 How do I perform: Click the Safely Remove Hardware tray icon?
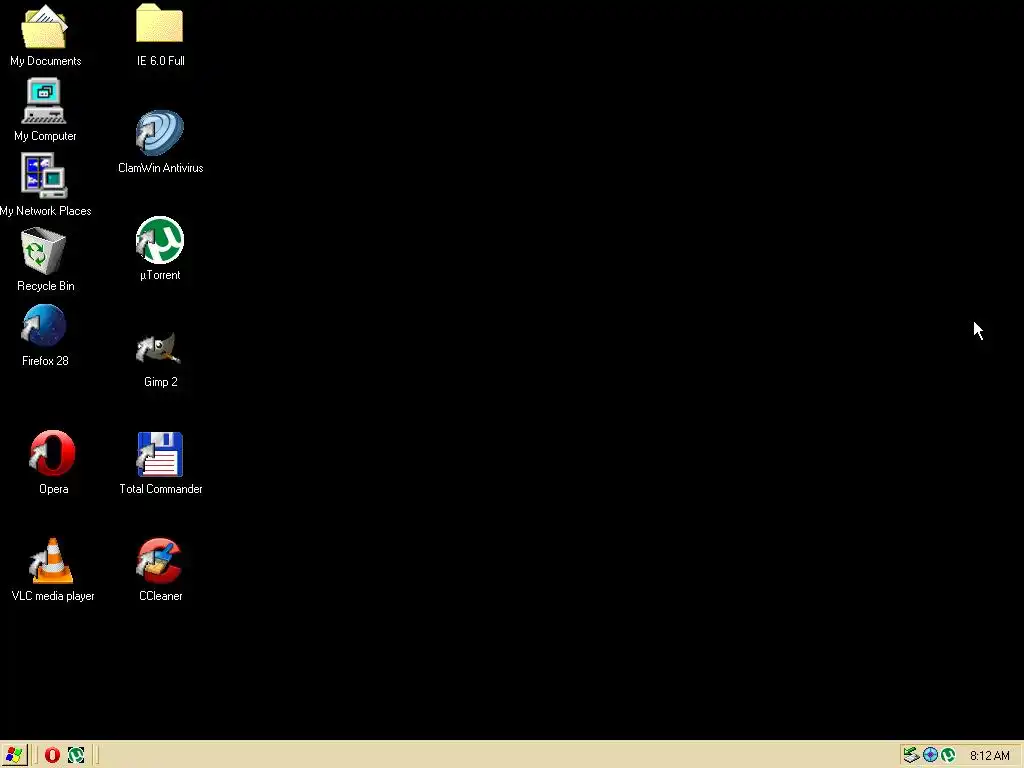click(x=911, y=756)
